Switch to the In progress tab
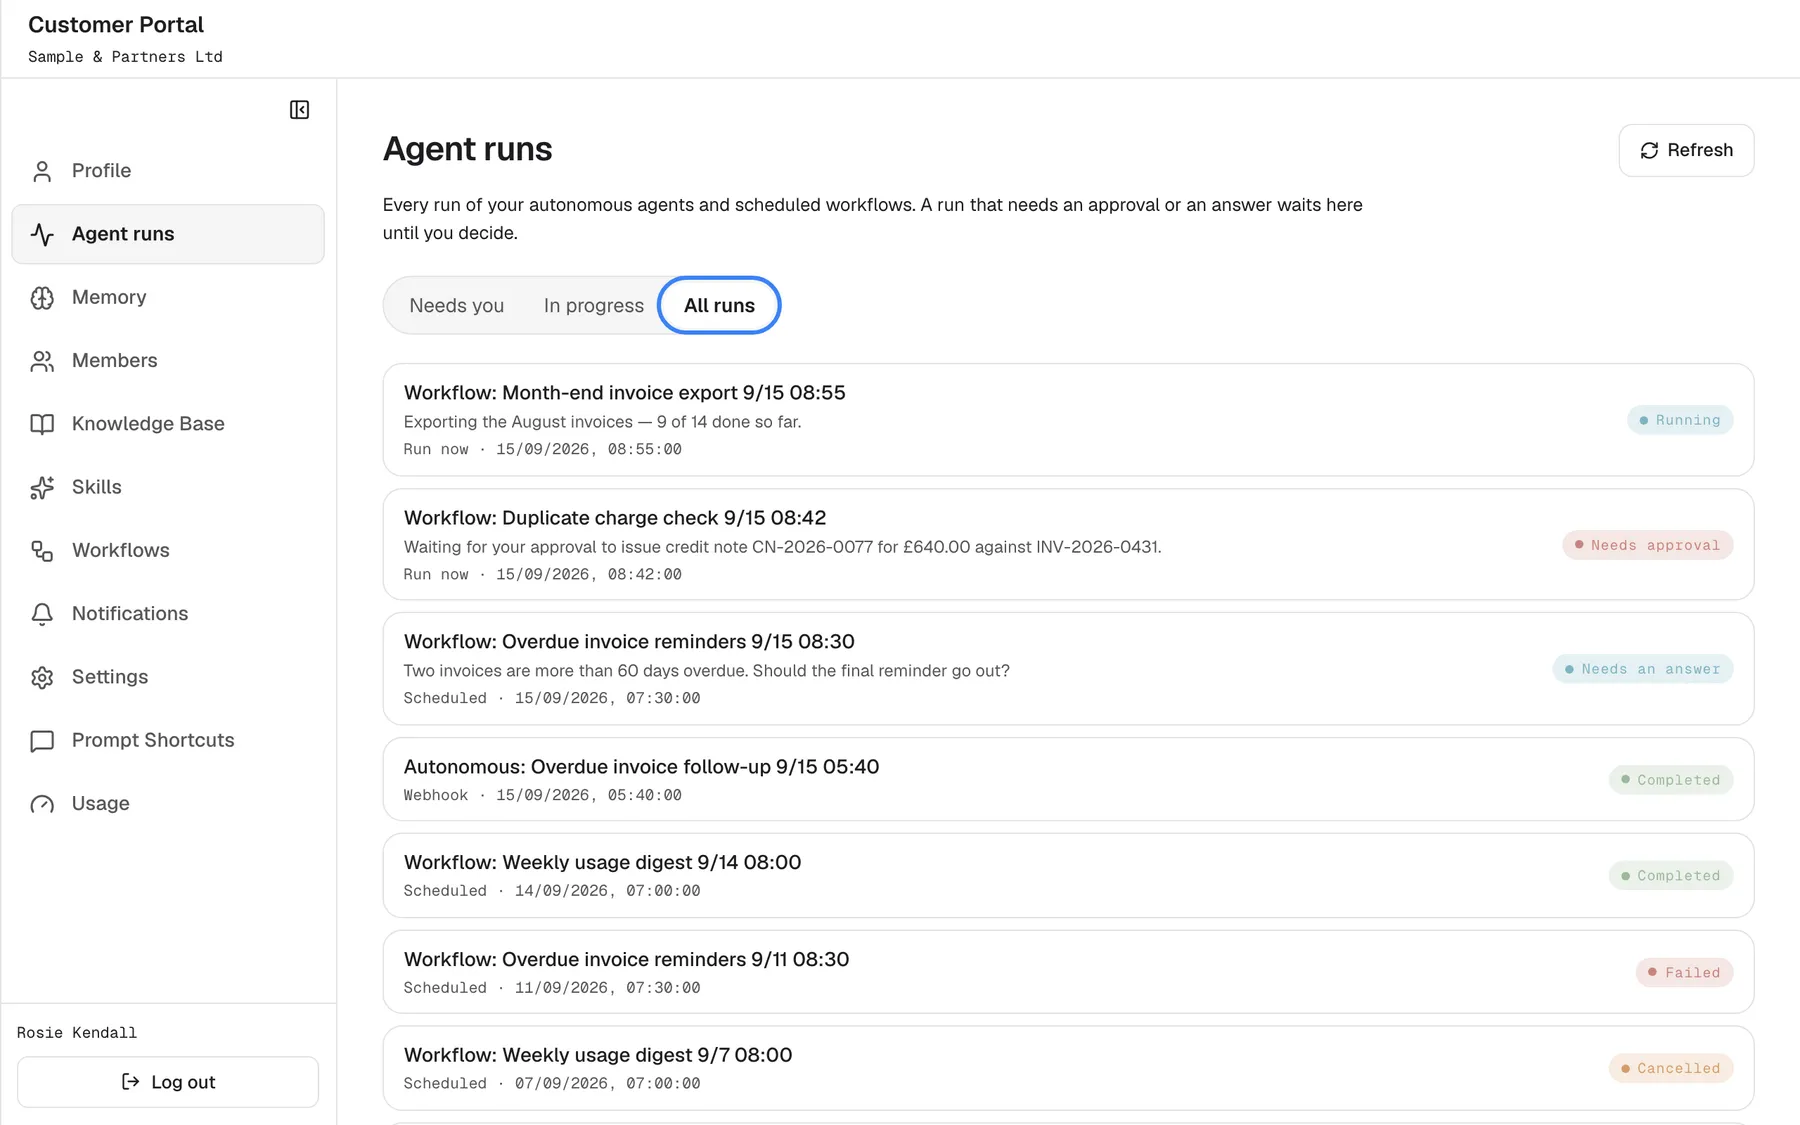The width and height of the screenshot is (1800, 1125). [593, 305]
